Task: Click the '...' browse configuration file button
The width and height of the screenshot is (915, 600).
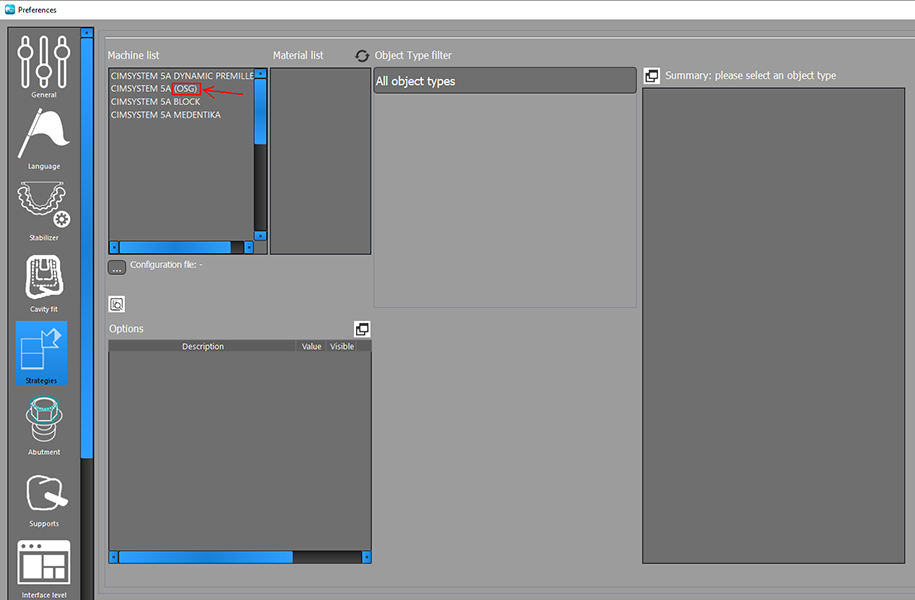Action: click(117, 268)
